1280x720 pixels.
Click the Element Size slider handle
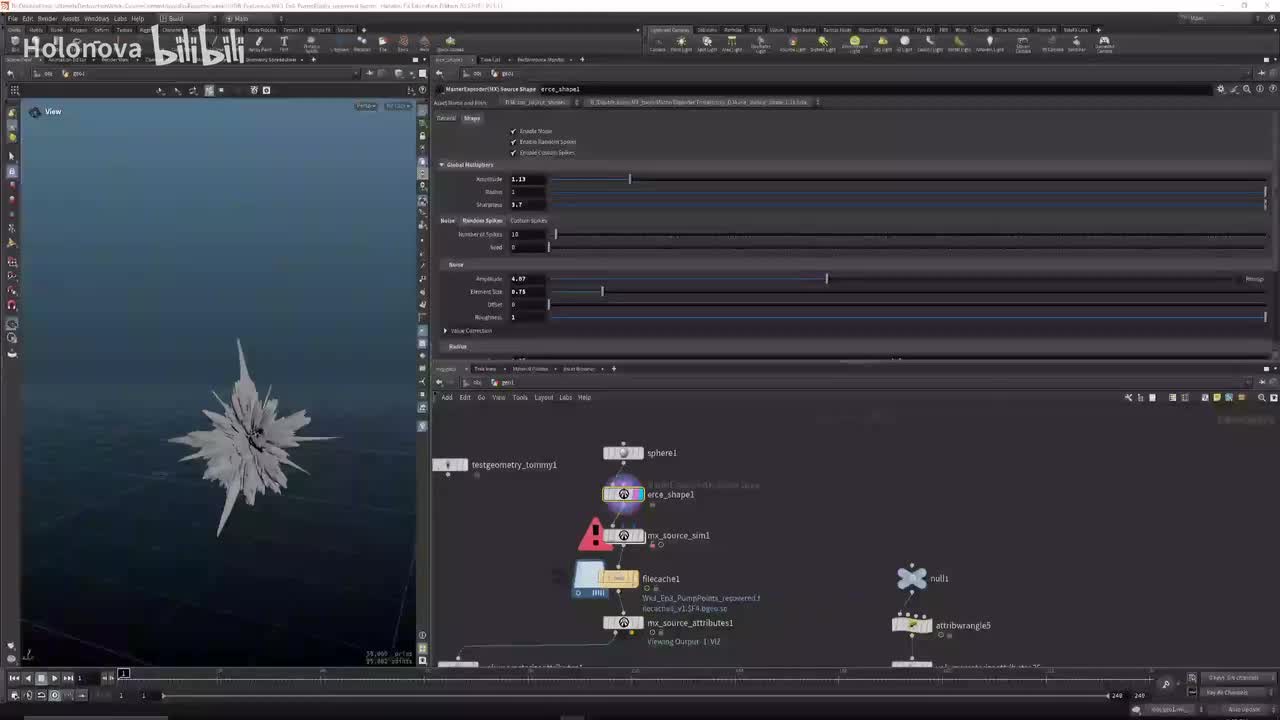pos(602,292)
